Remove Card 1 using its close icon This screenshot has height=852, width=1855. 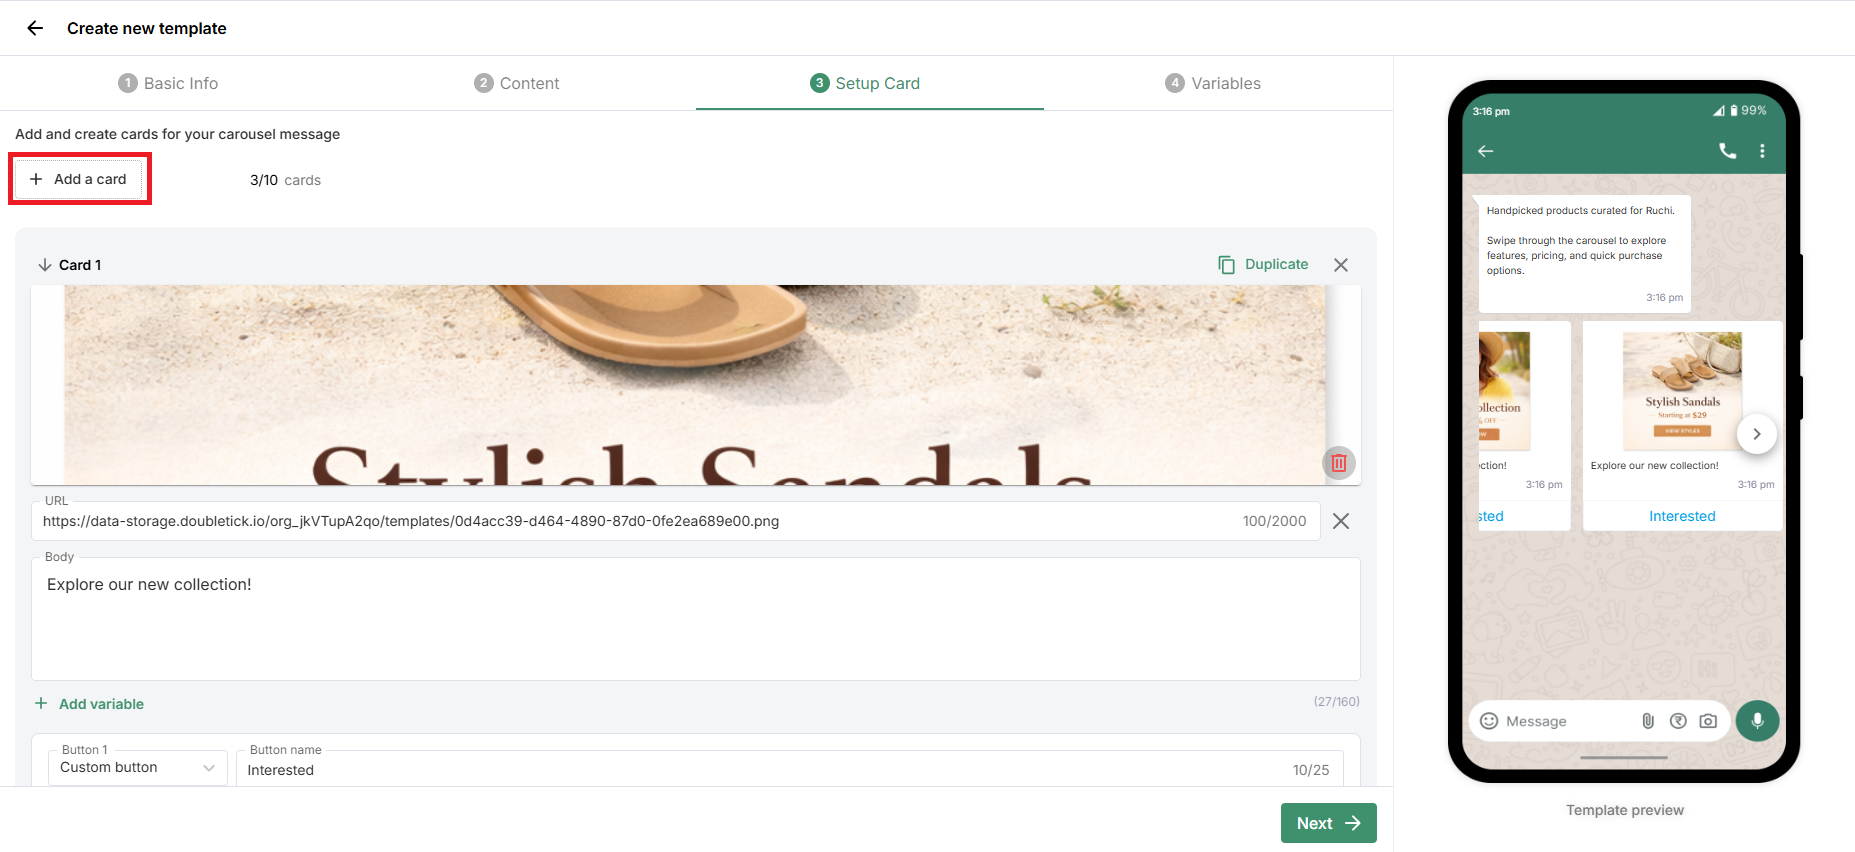pos(1341,265)
